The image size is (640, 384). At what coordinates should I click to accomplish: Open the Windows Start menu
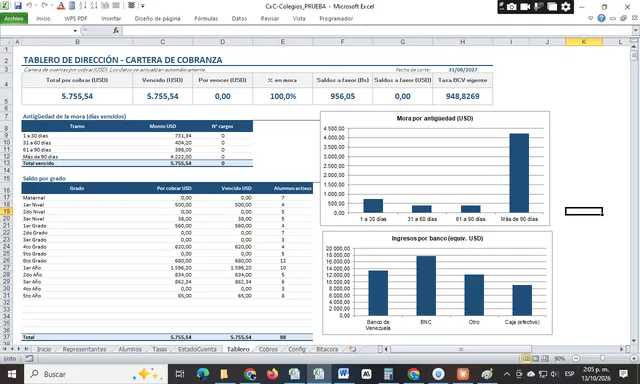[x=12, y=374]
